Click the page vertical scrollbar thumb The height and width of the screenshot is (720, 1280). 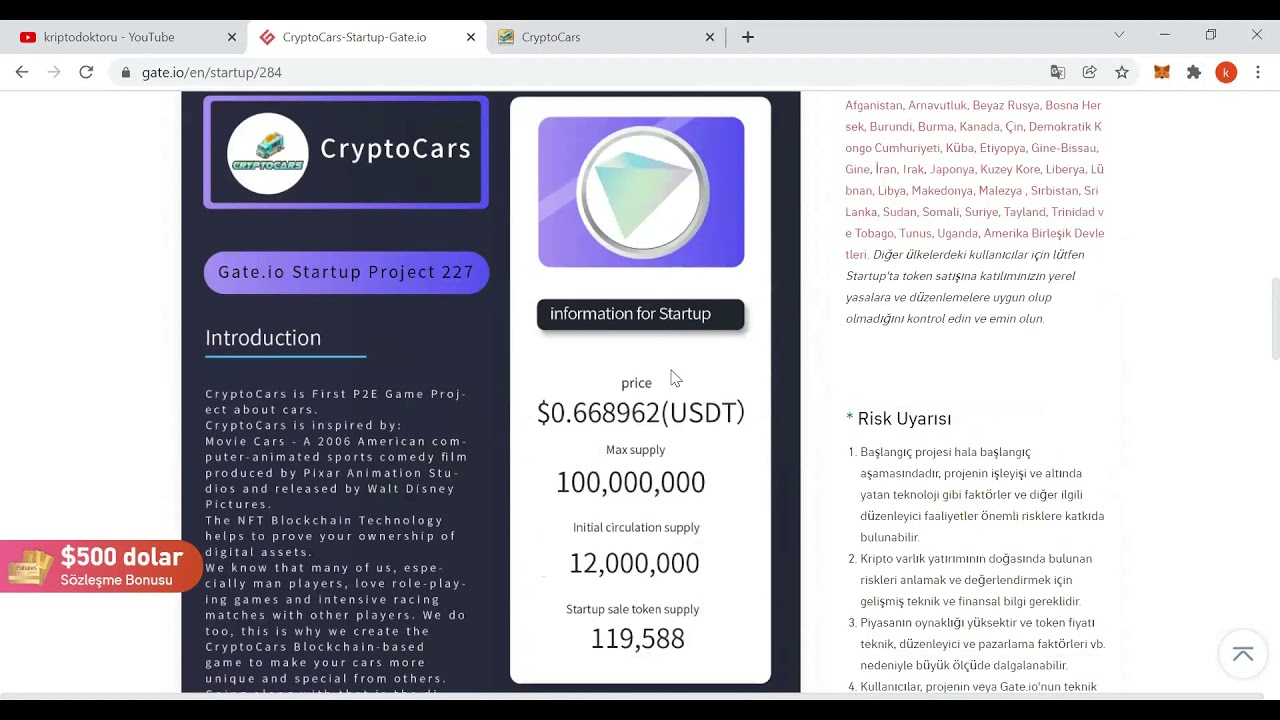pyautogui.click(x=1274, y=317)
